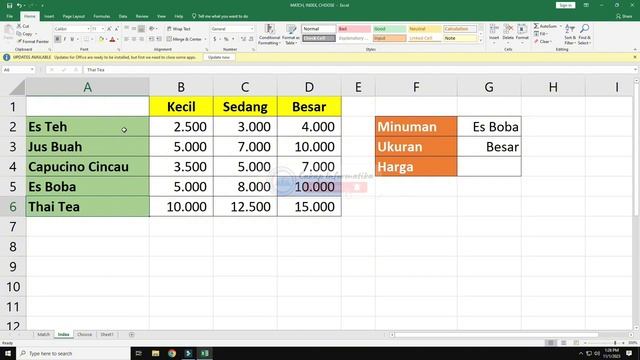The height and width of the screenshot is (360, 640).
Task: Apply the Bad cell style
Action: 354,29
